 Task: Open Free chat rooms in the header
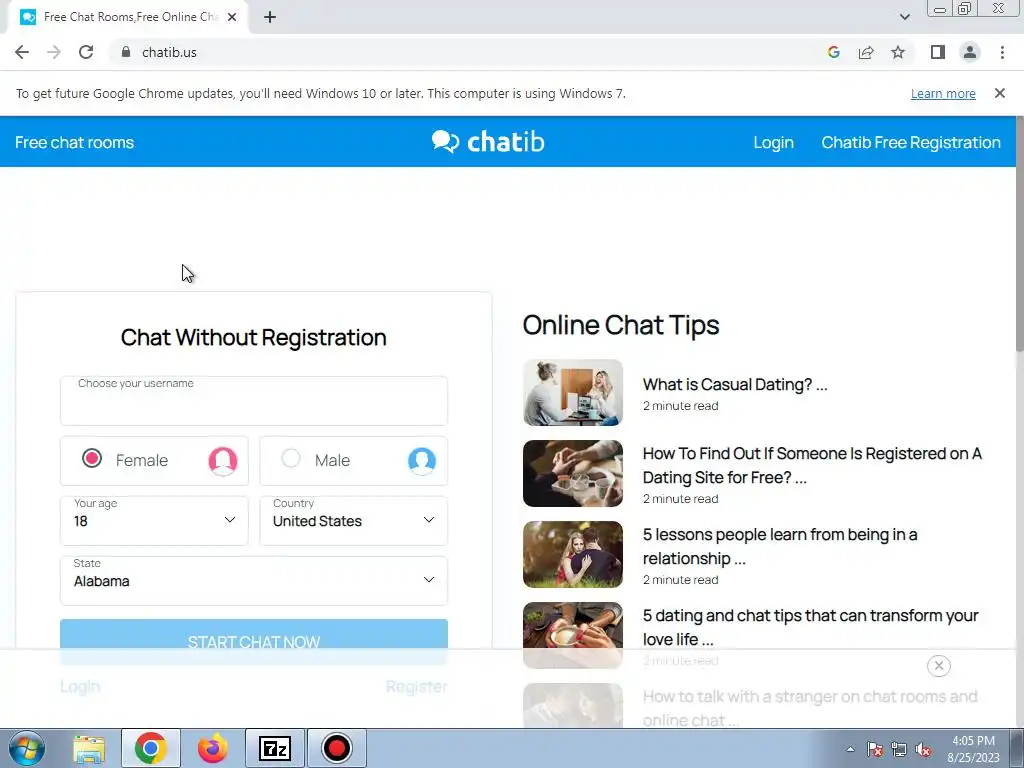click(x=74, y=142)
